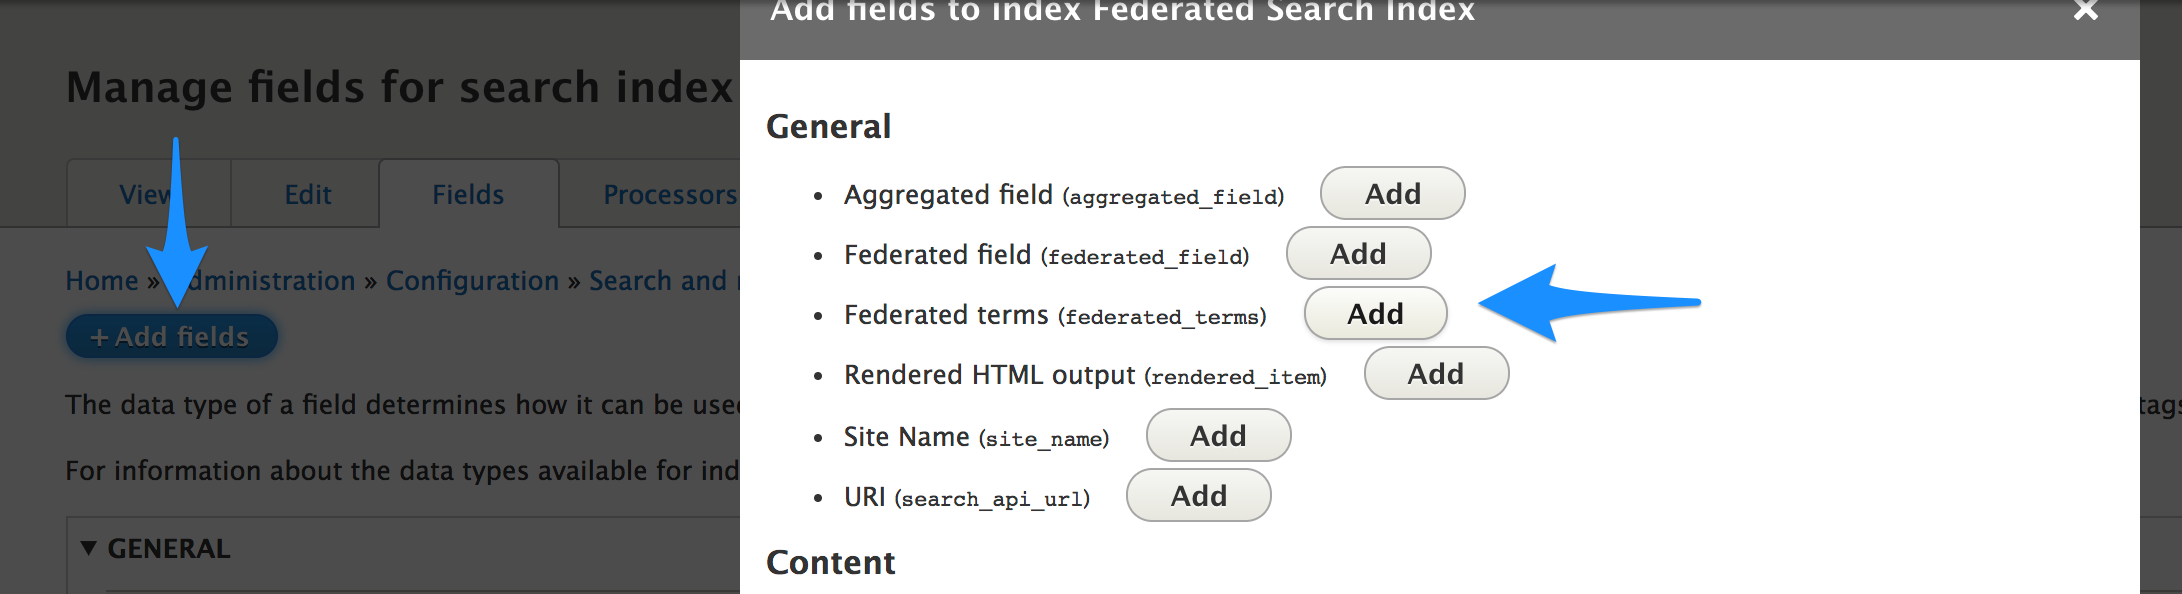The height and width of the screenshot is (594, 2182).
Task: Click Add next to Federated terms
Action: 1375,314
